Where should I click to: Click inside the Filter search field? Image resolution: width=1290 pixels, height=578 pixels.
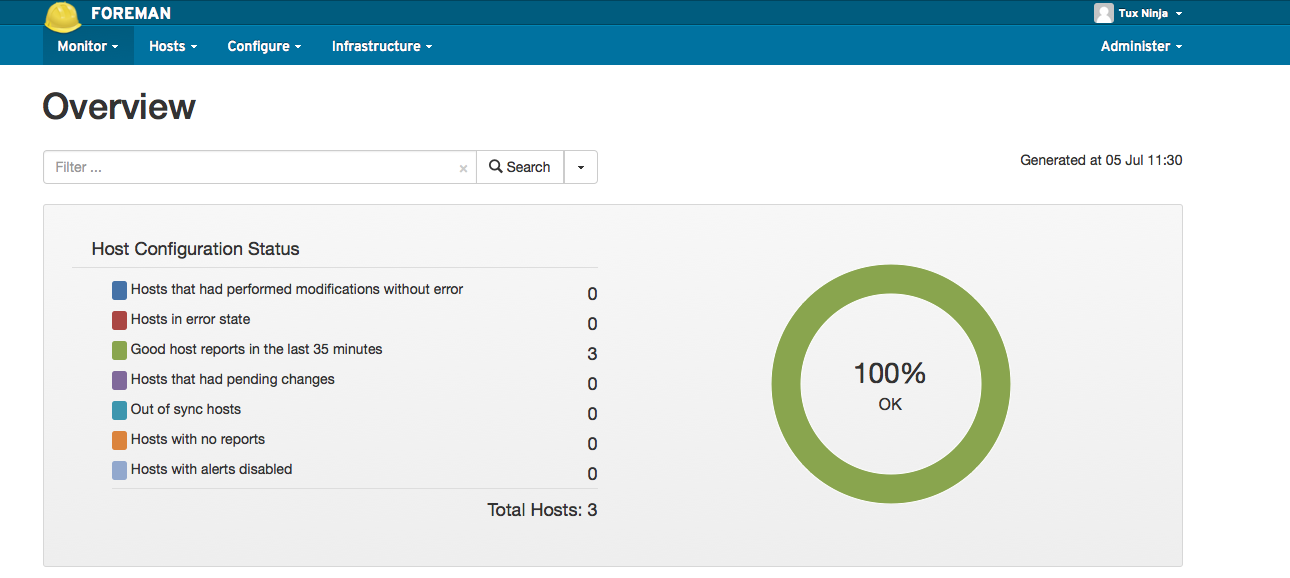tap(250, 167)
